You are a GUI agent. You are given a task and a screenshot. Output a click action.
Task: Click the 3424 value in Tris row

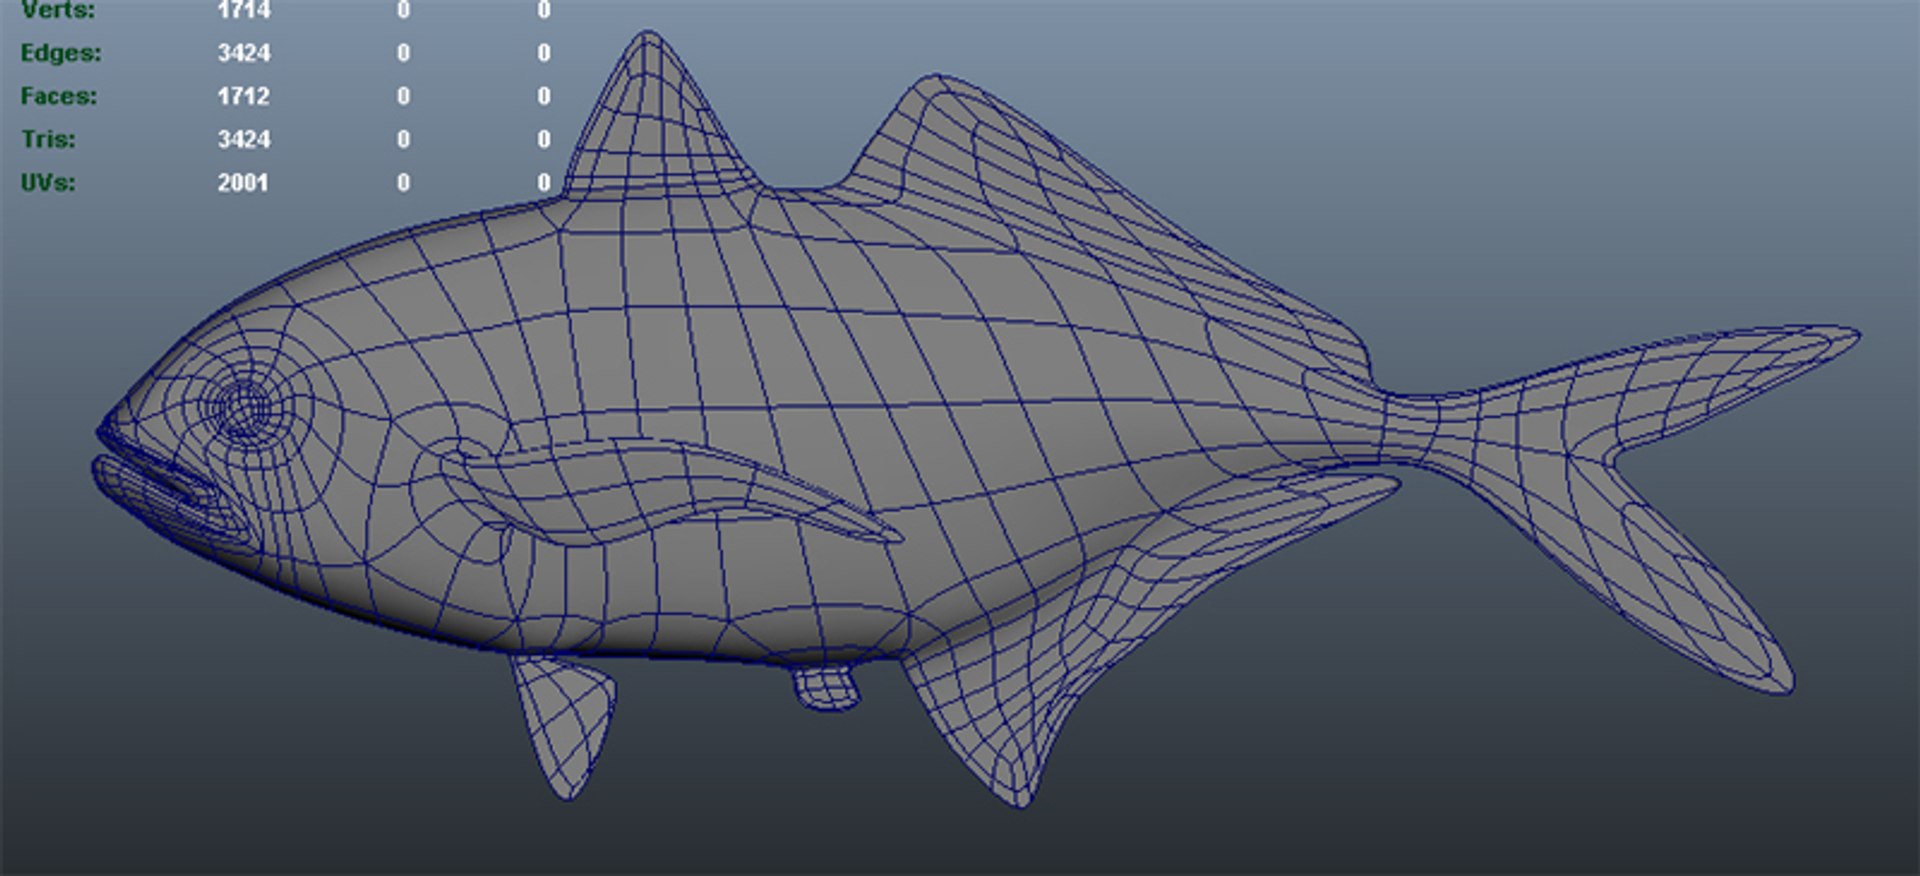(244, 139)
